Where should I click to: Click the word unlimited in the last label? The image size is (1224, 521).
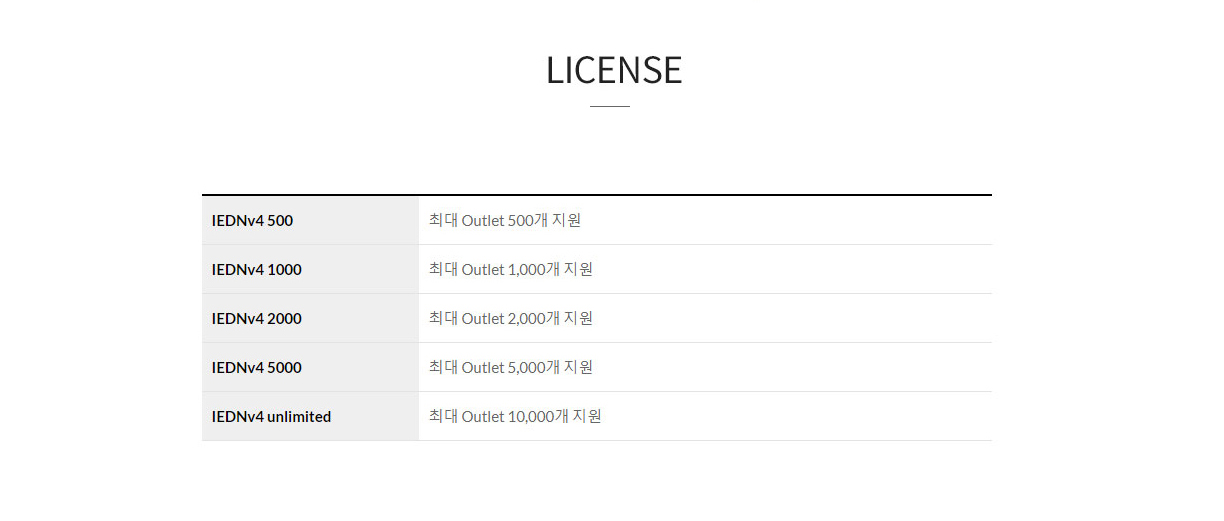299,416
